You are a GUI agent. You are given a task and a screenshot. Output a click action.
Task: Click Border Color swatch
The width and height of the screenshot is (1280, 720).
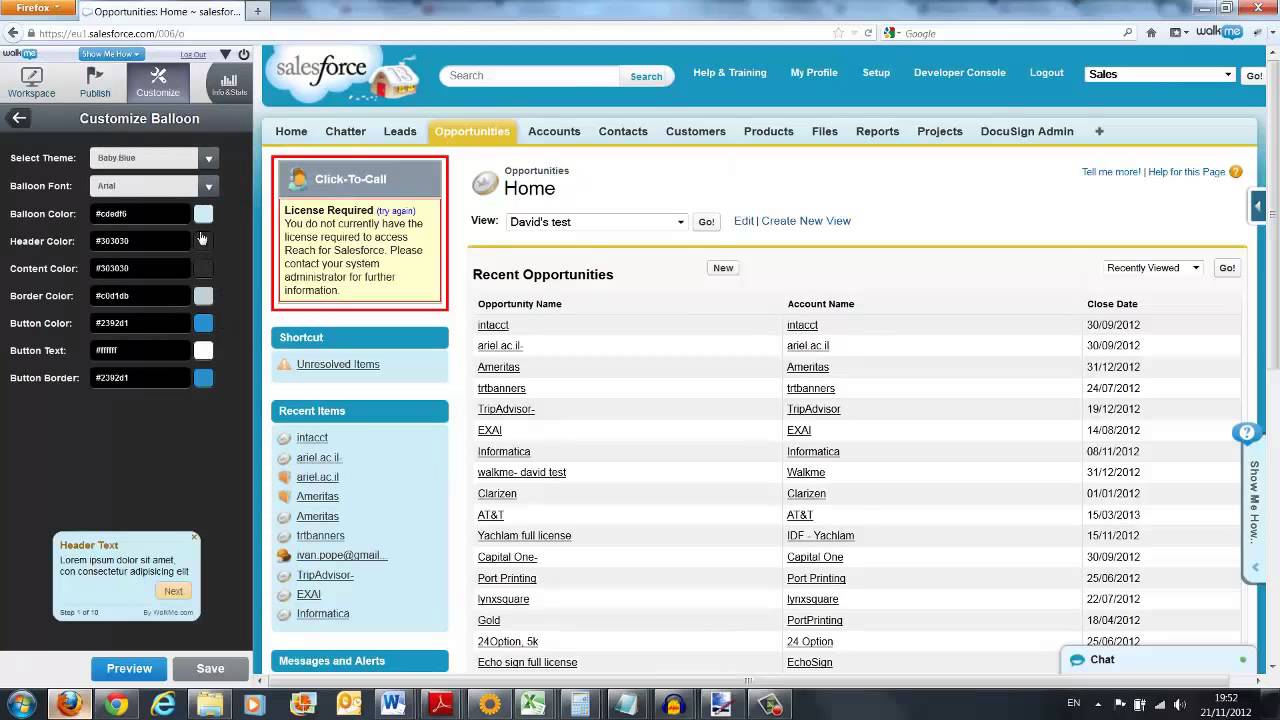tap(203, 296)
